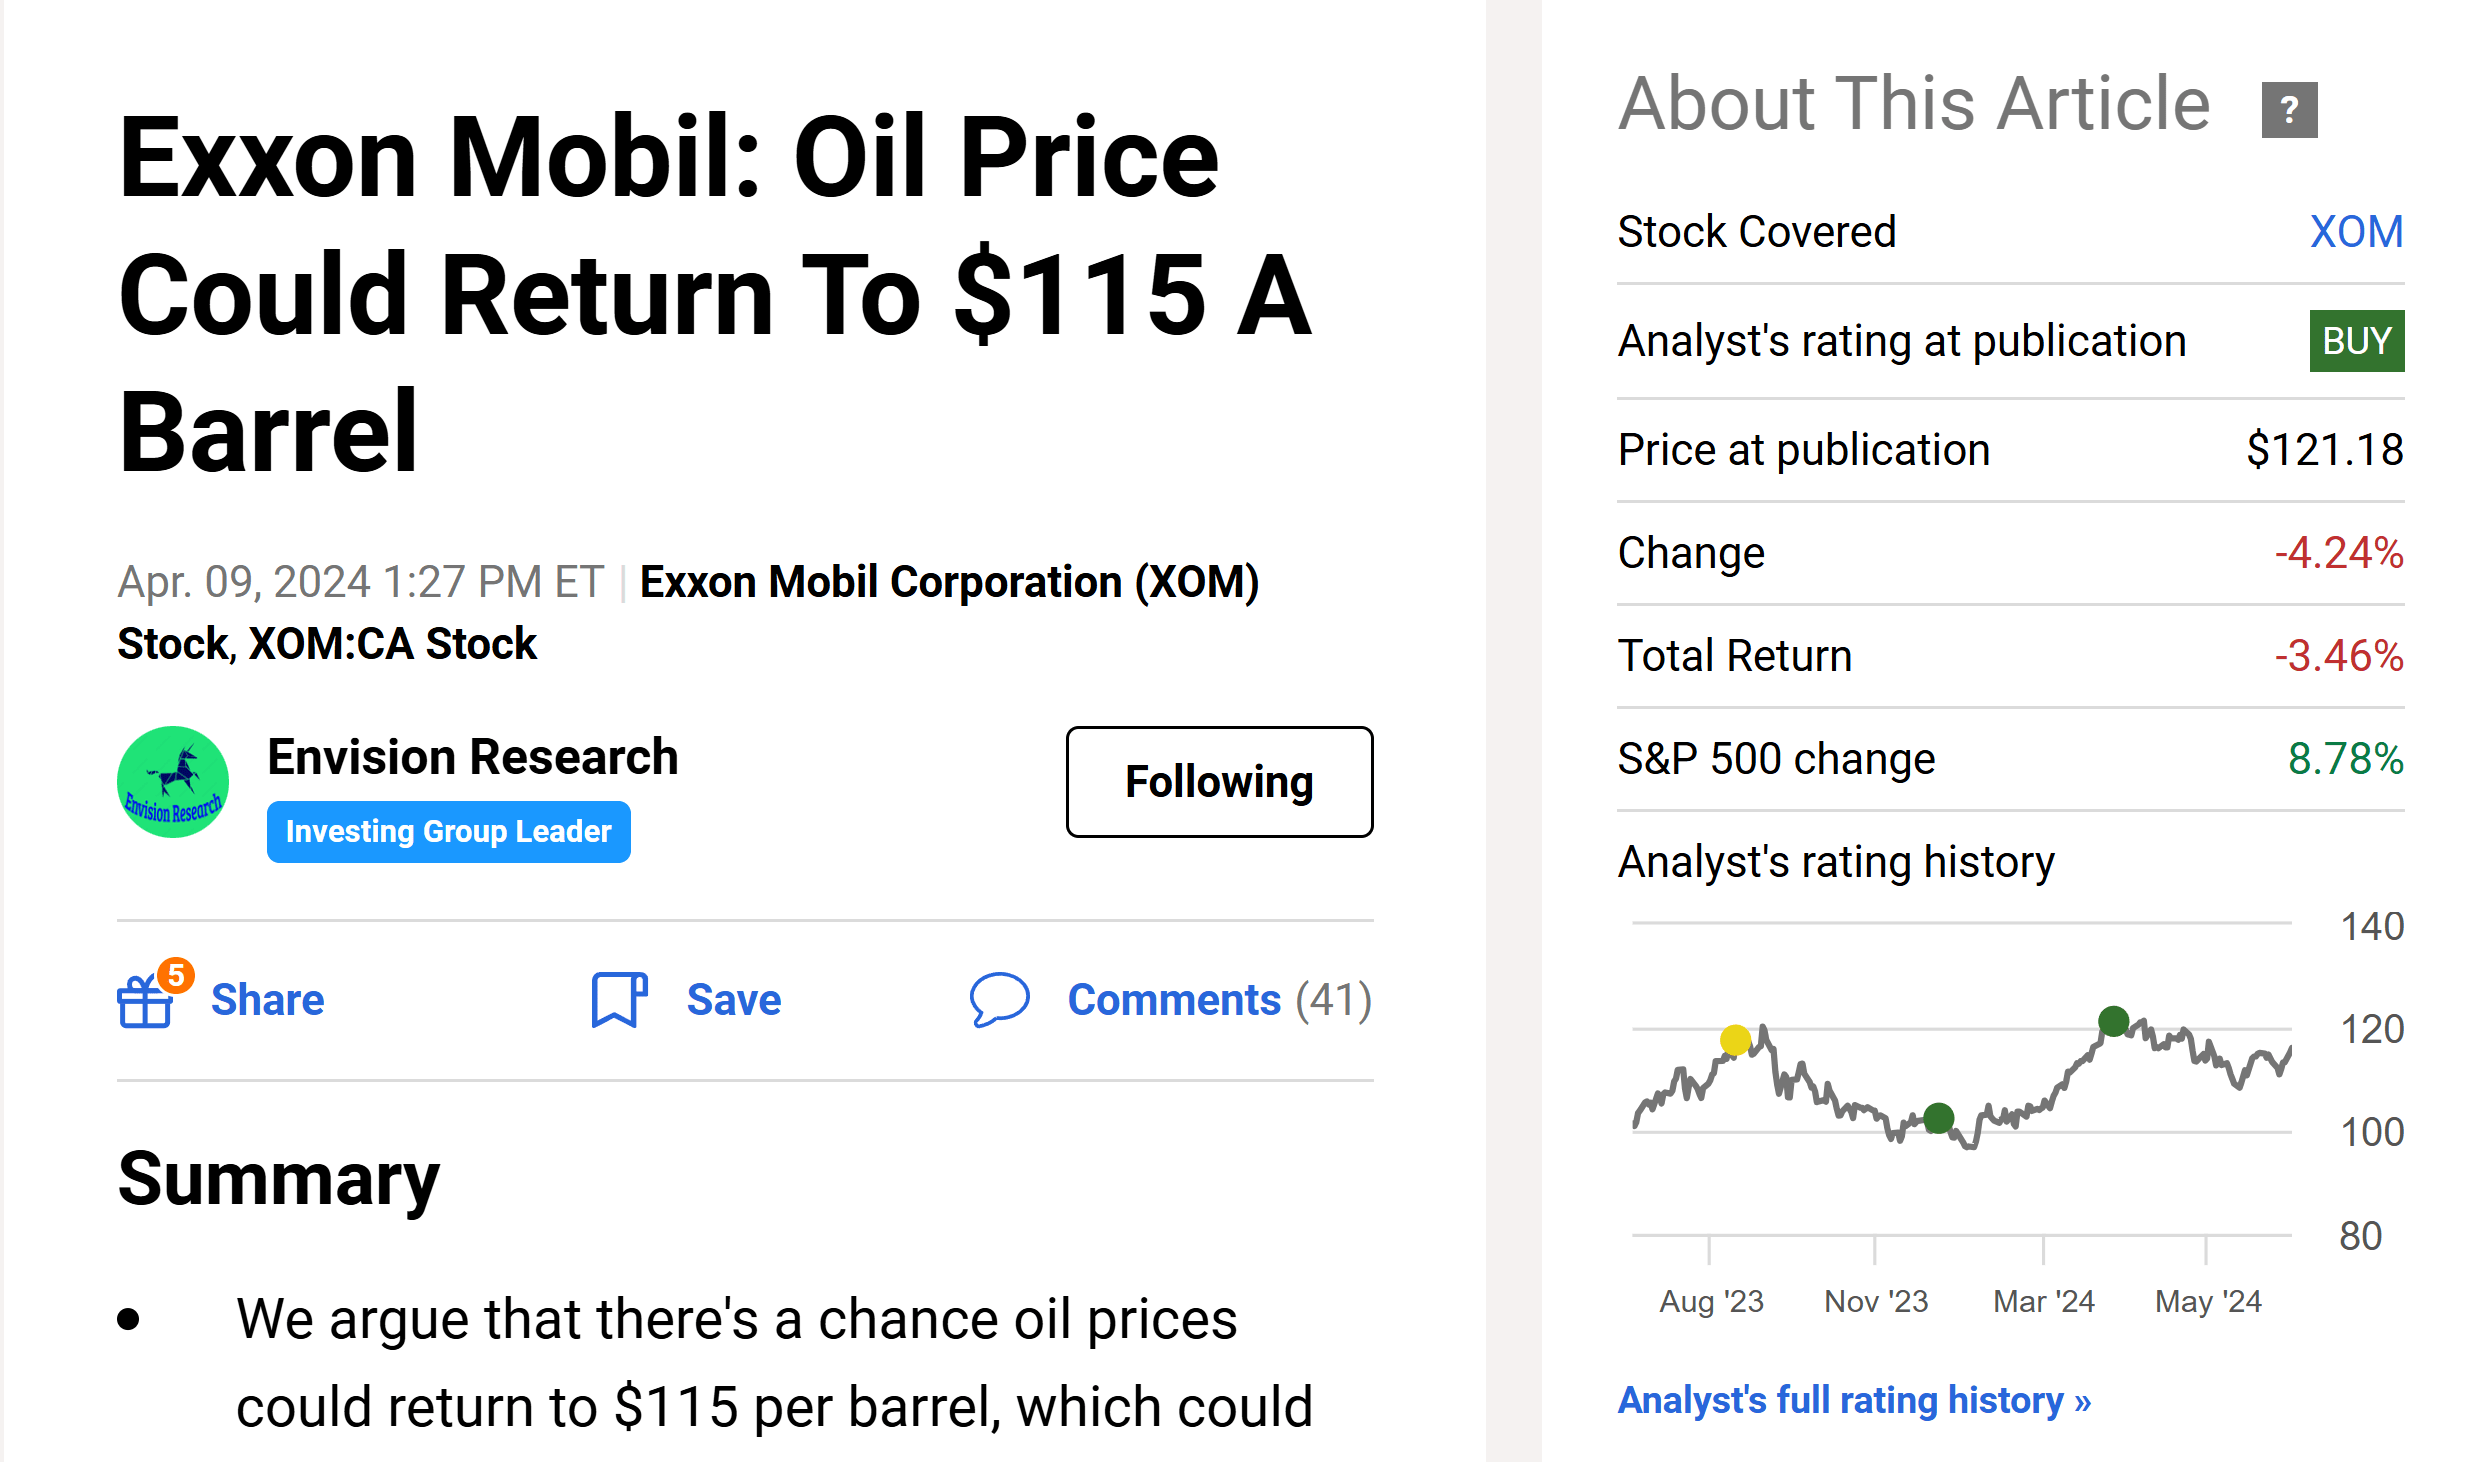Open the XOM:CA Stock link
The width and height of the screenshot is (2468, 1462).
392,644
